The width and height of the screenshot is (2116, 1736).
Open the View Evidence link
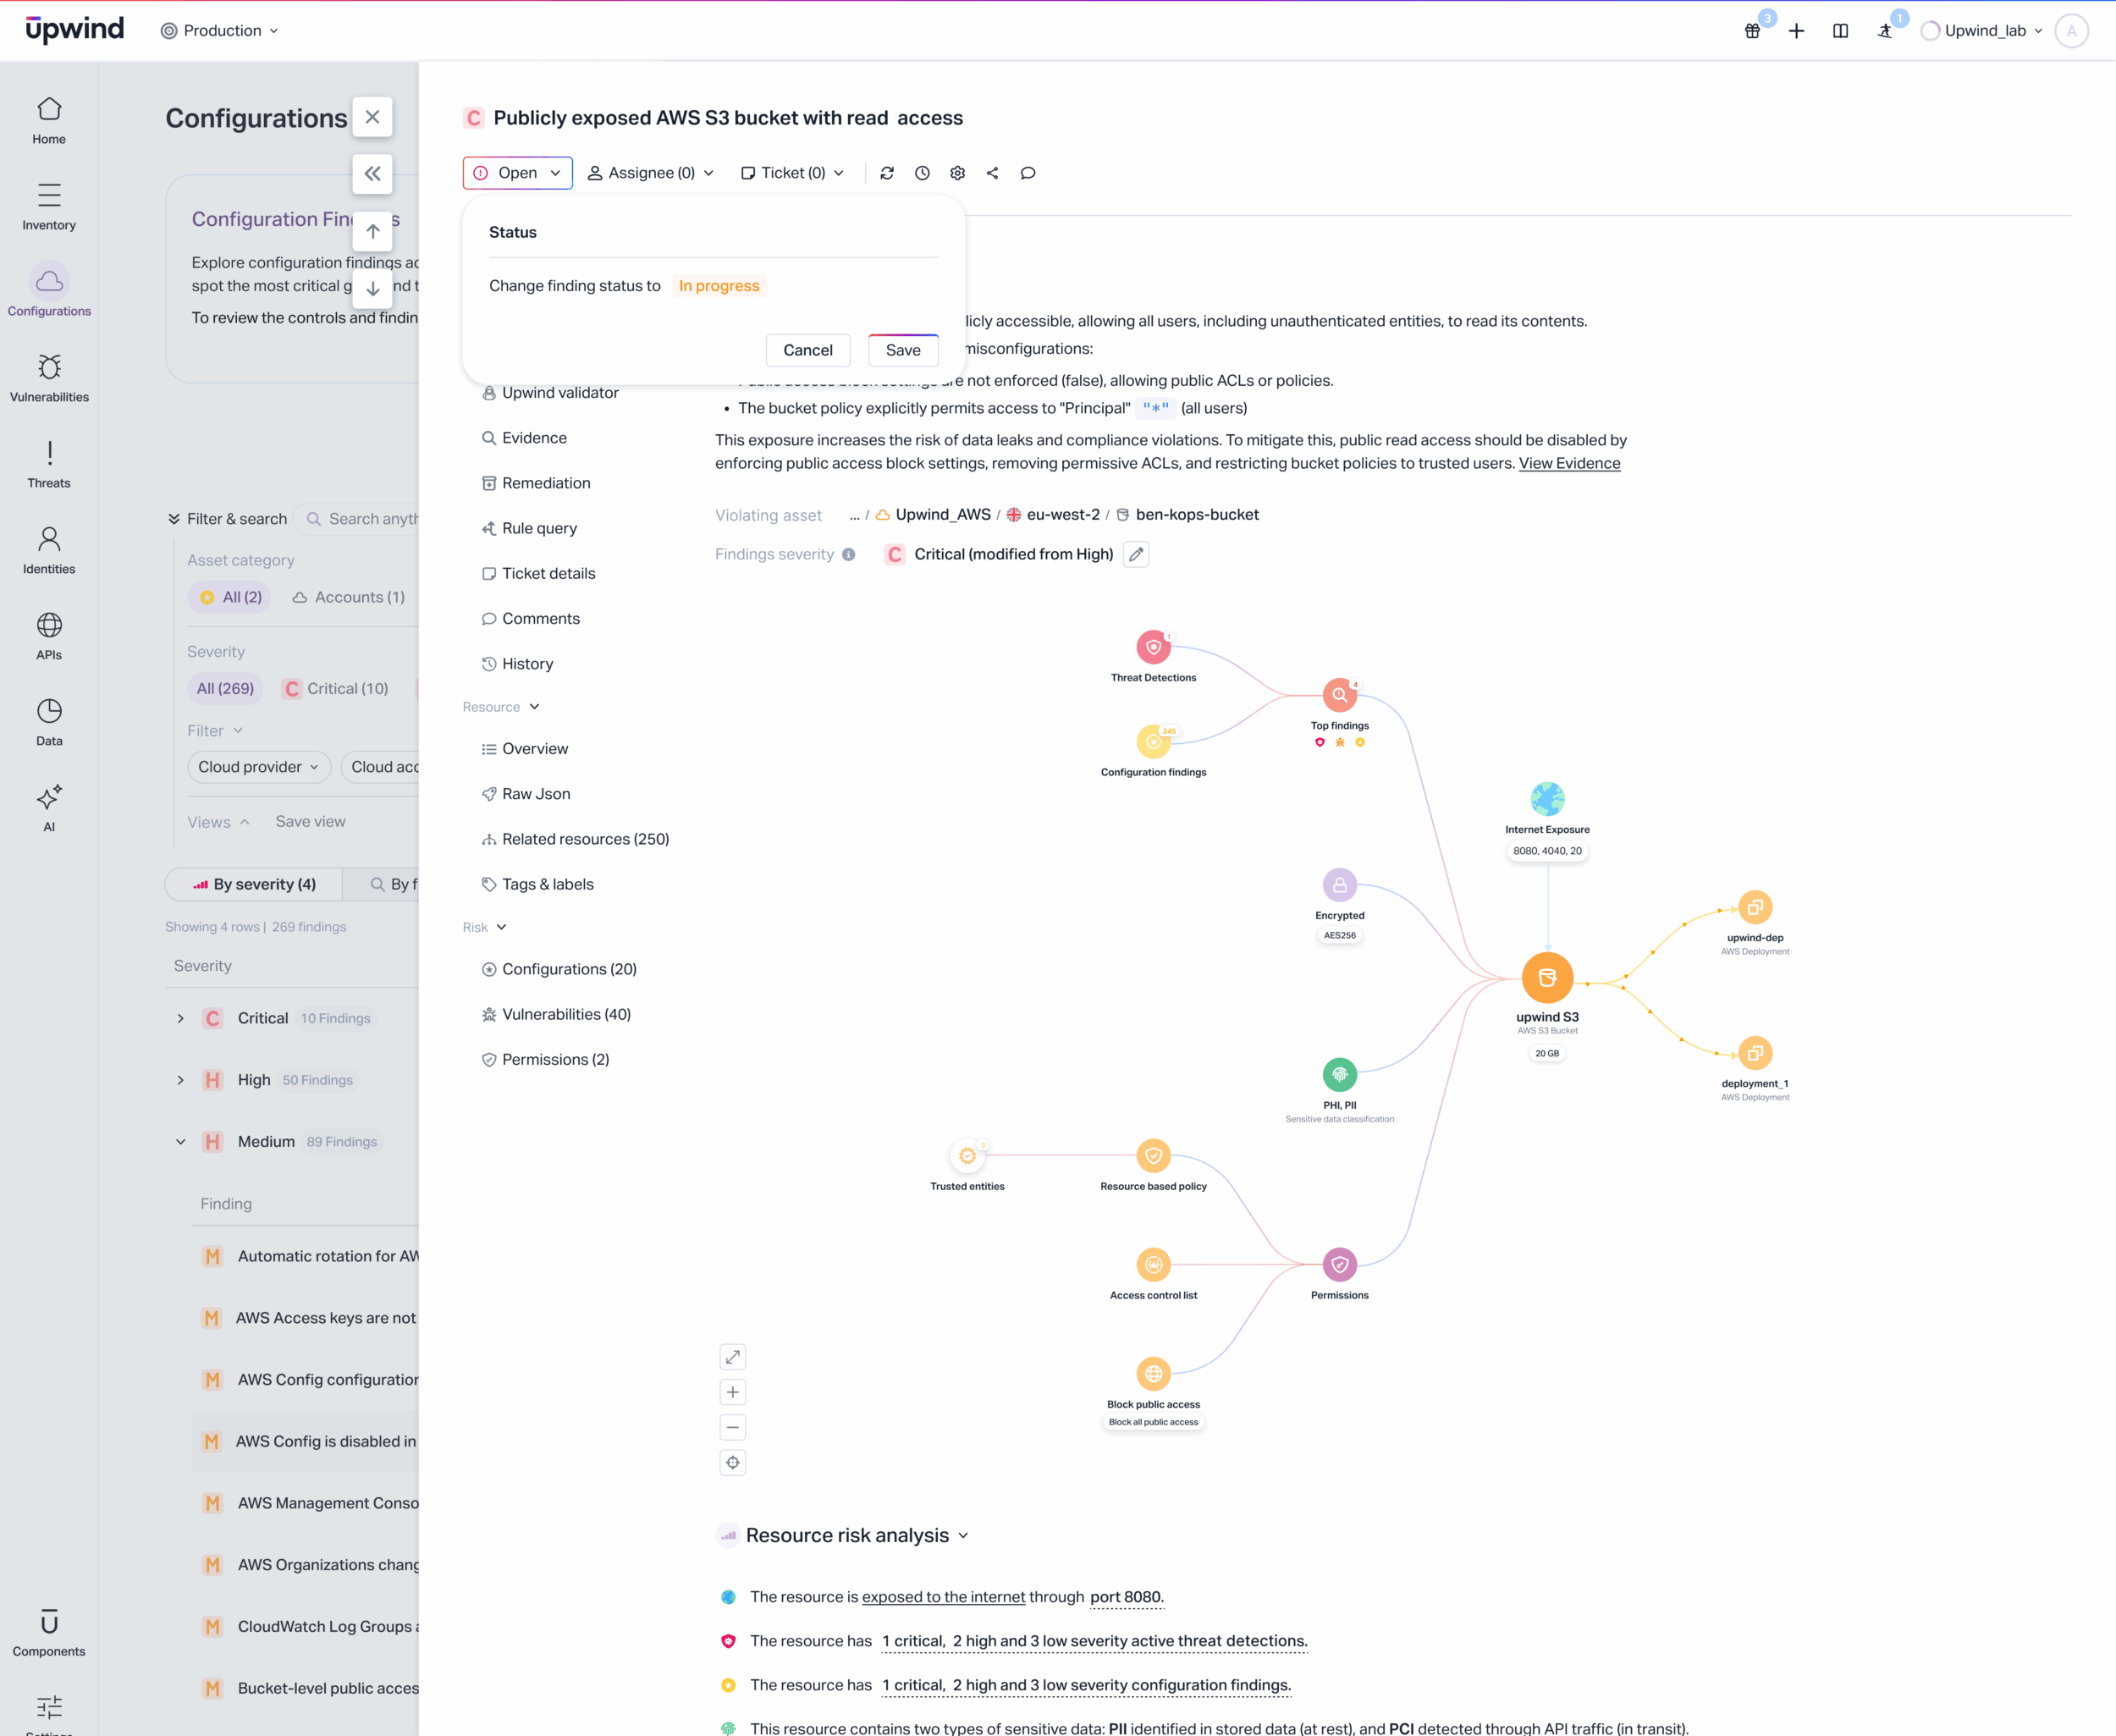(x=1569, y=463)
